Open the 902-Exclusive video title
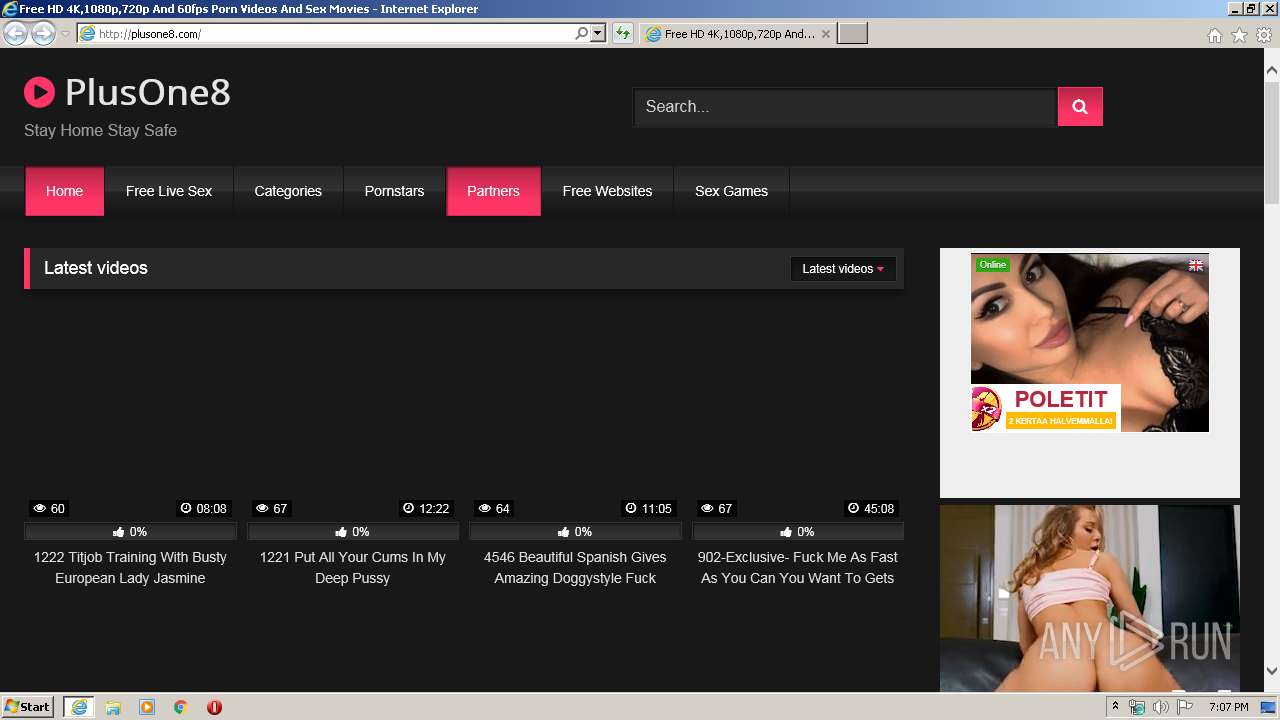Viewport: 1280px width, 720px height. 797,568
